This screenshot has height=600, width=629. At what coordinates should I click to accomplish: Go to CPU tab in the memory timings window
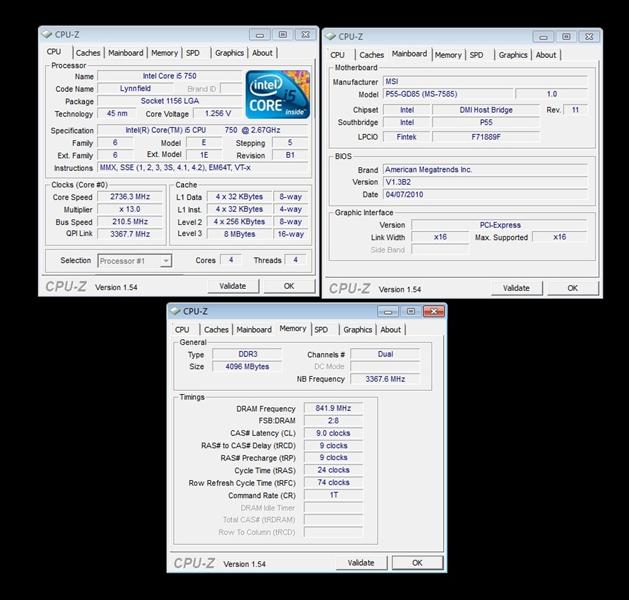tap(182, 329)
